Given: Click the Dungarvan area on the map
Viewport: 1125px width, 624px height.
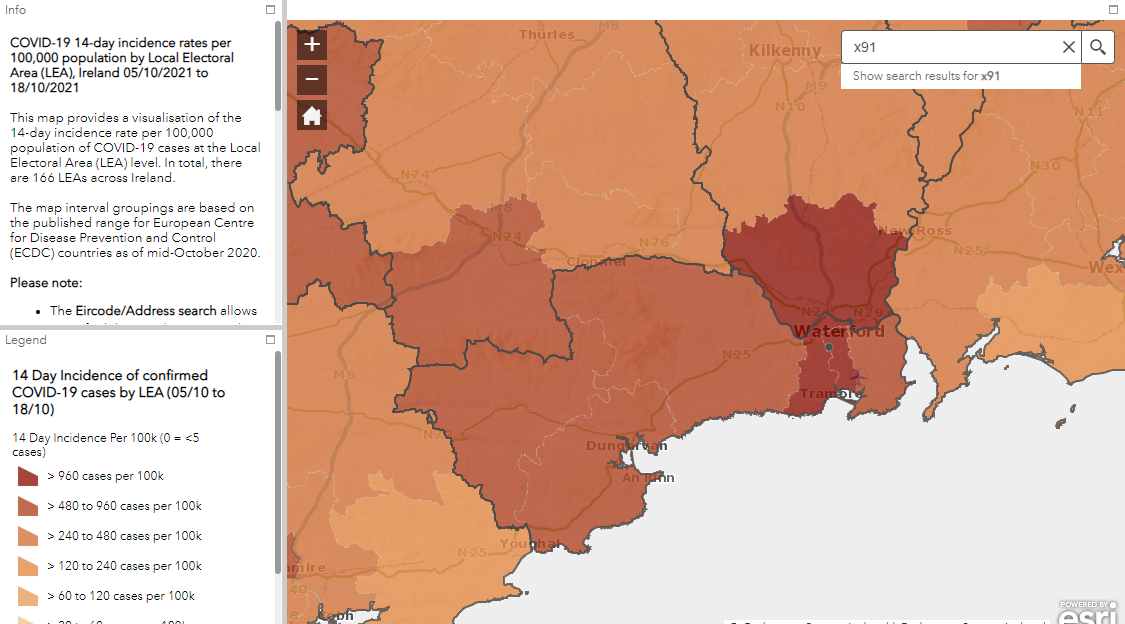Looking at the screenshot, I should coord(625,446).
